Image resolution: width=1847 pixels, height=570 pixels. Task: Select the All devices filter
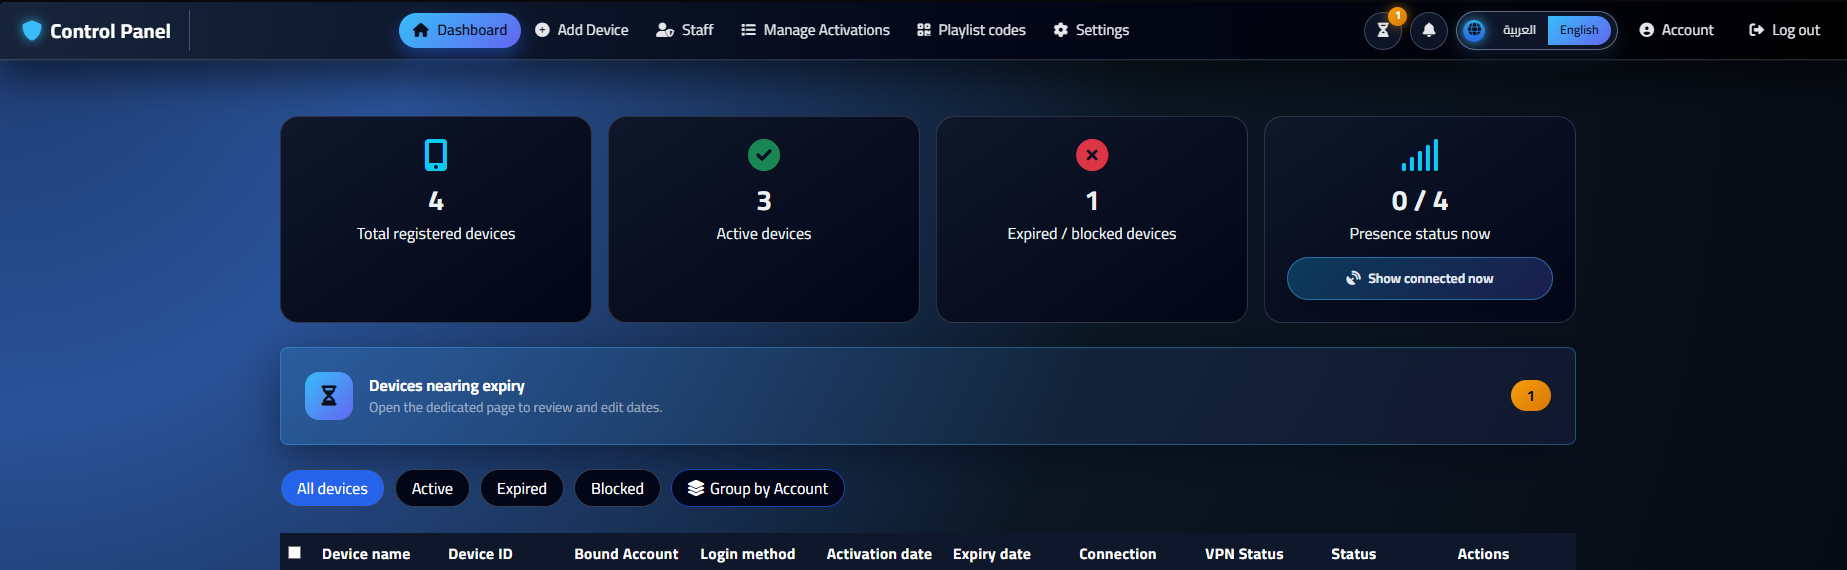point(333,488)
